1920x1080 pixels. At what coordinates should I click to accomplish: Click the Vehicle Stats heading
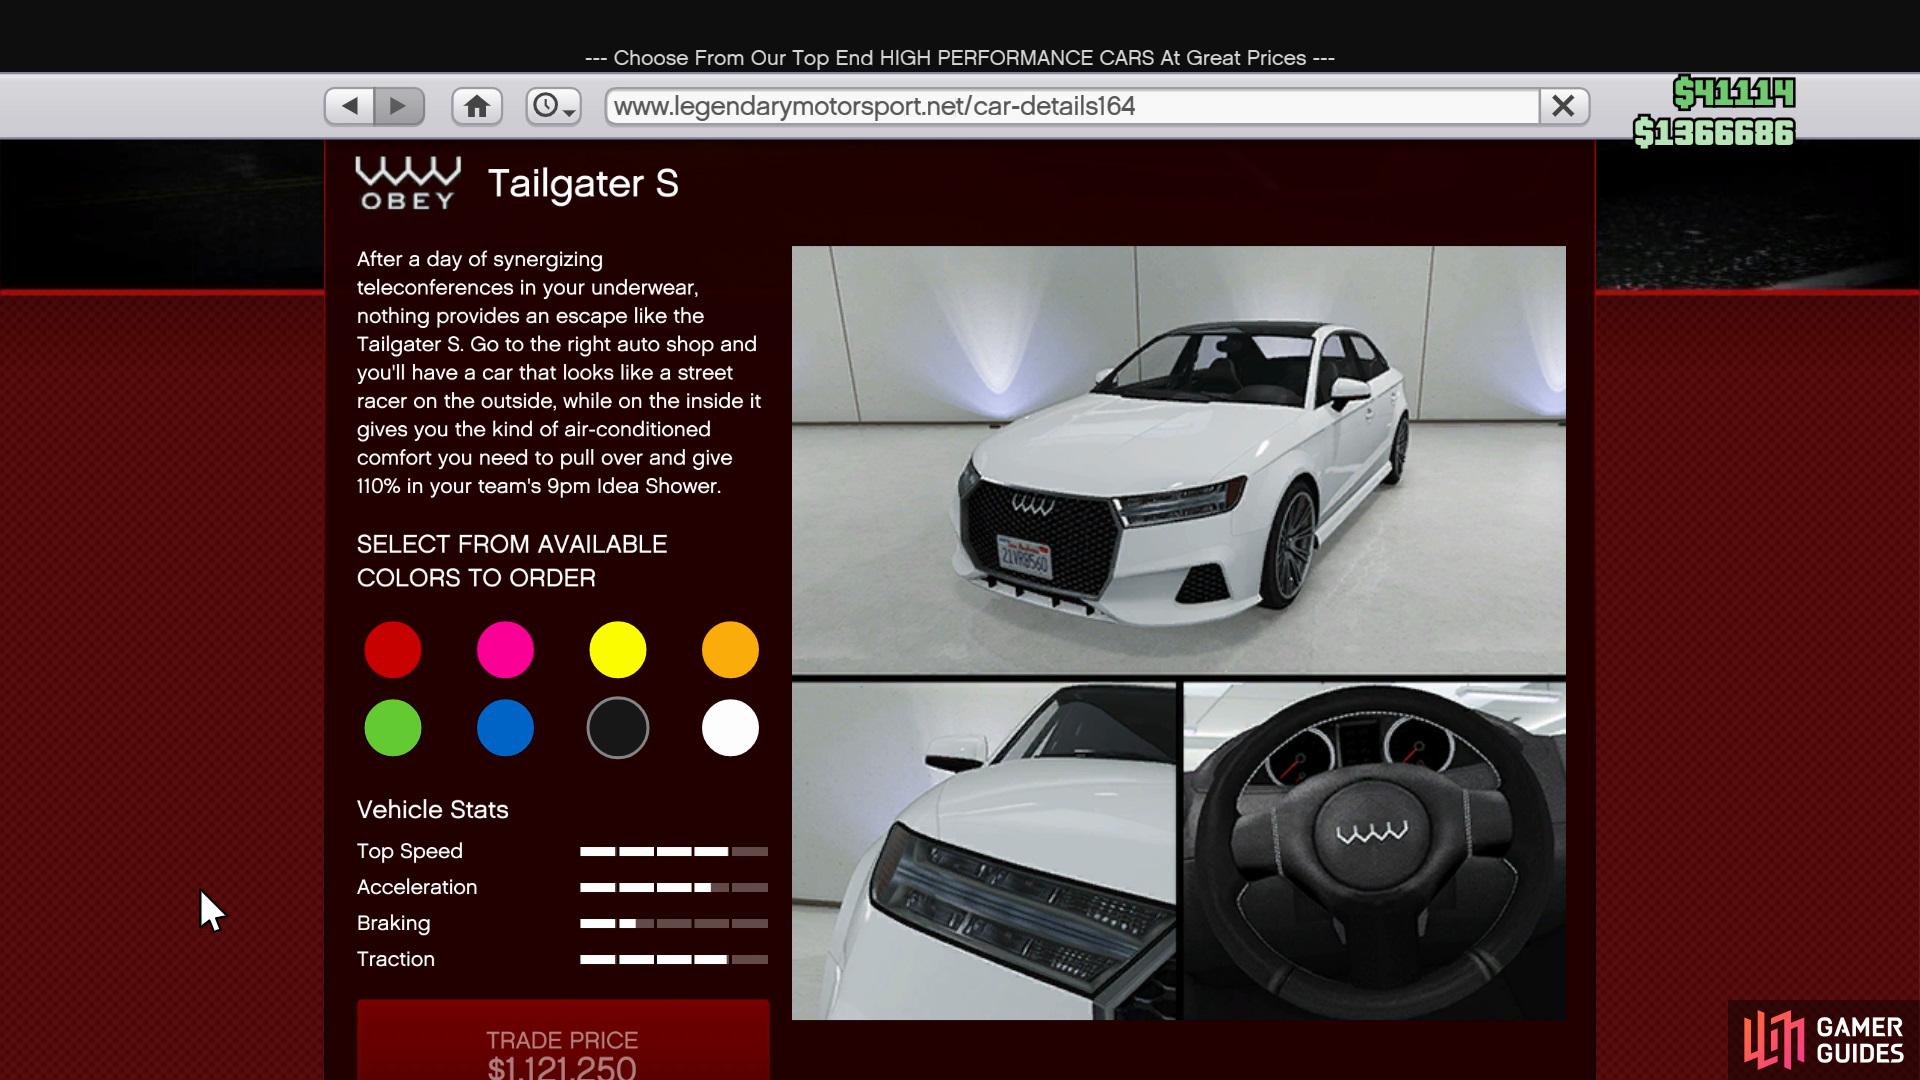[x=433, y=810]
